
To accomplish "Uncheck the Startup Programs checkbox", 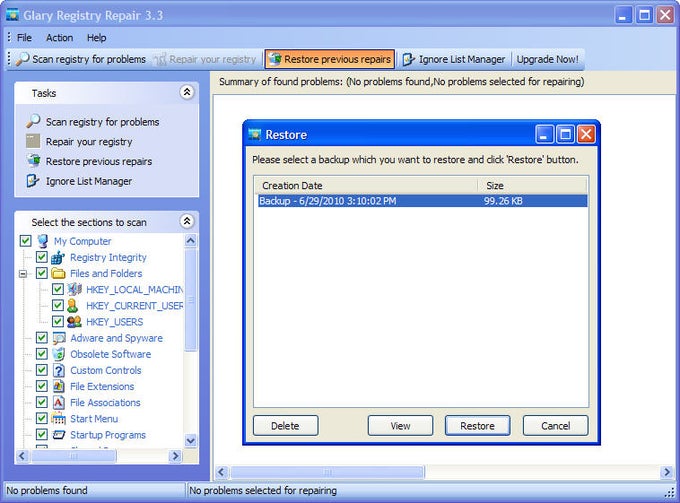I will pyautogui.click(x=42, y=434).
